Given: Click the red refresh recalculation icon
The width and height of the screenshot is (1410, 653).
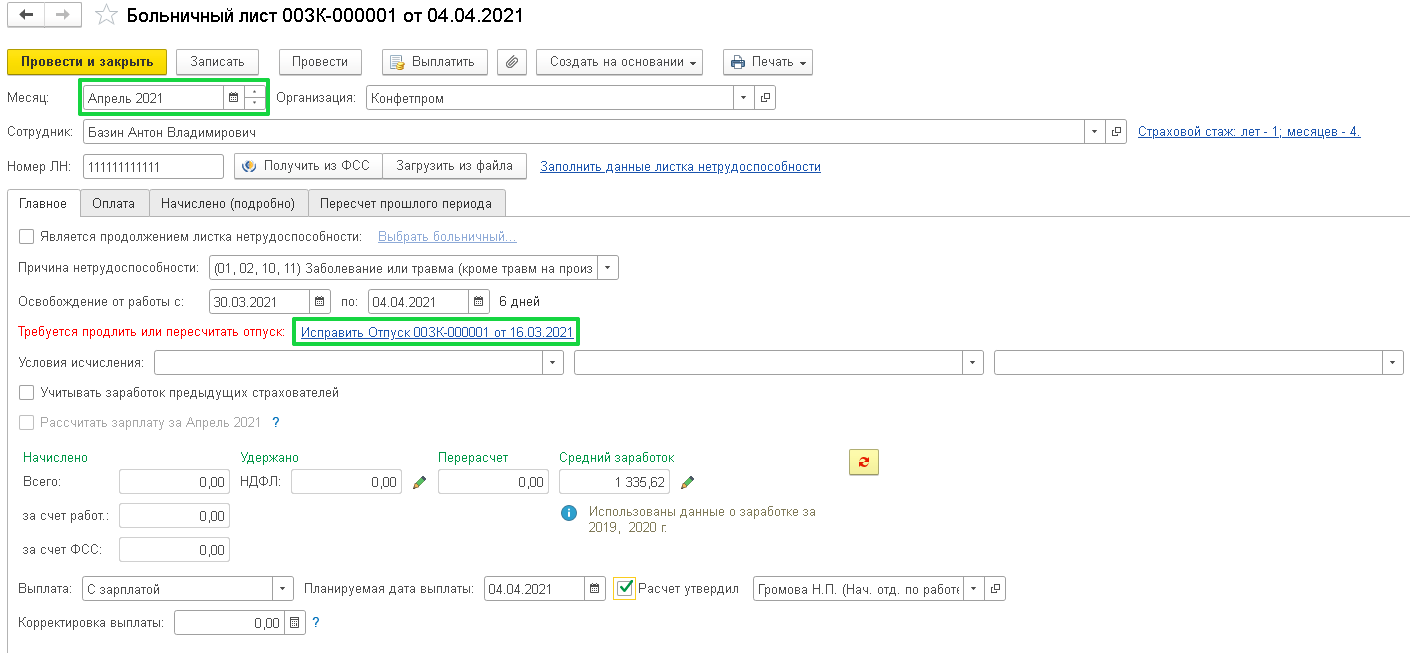Looking at the screenshot, I should tap(863, 461).
